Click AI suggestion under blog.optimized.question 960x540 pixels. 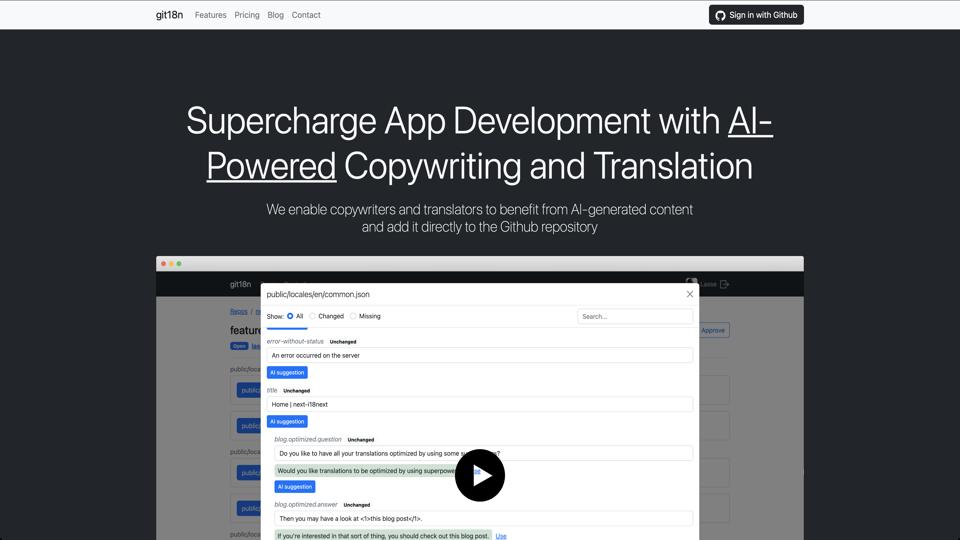click(x=295, y=486)
